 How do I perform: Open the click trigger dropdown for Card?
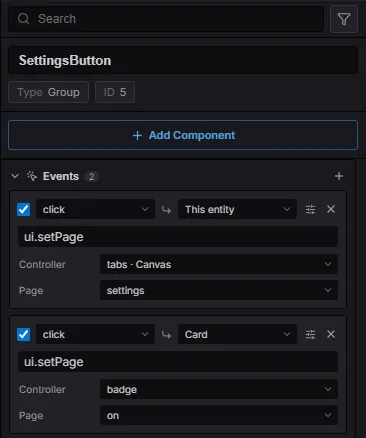click(x=95, y=334)
